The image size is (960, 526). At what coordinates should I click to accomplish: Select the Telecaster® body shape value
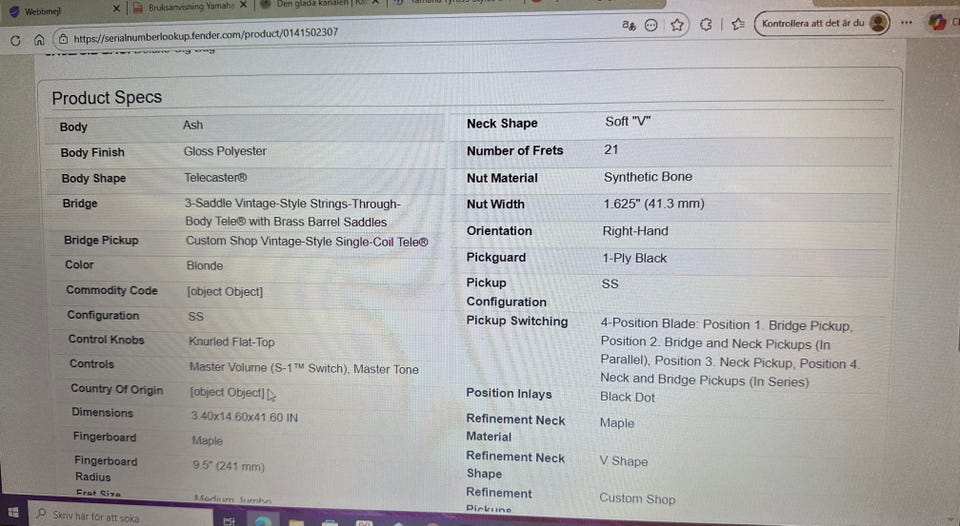[216, 178]
